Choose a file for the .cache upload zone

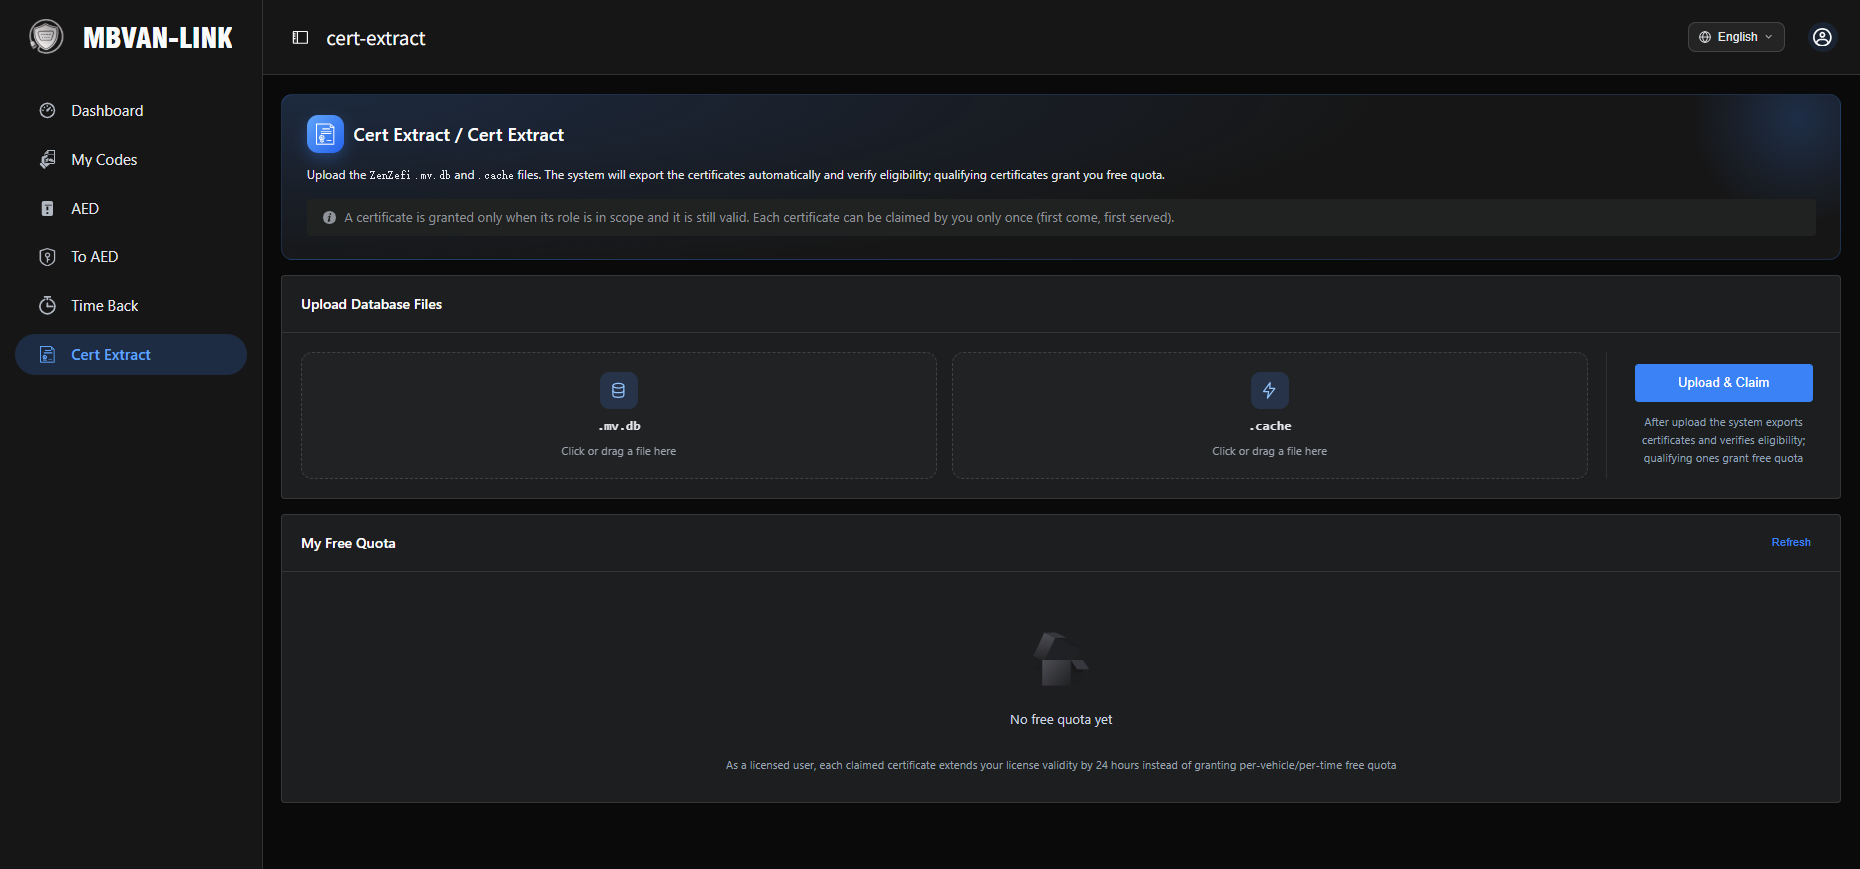(1270, 415)
